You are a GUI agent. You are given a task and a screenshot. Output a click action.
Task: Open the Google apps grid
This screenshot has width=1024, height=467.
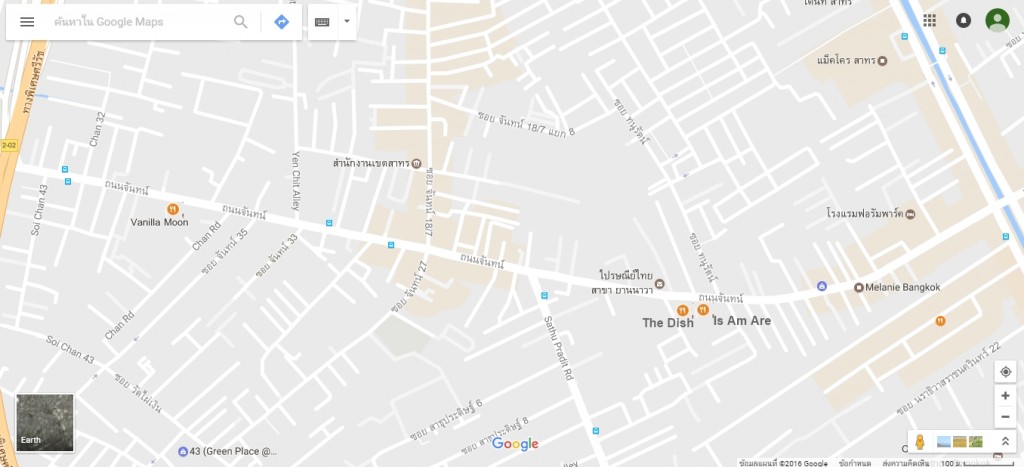point(929,20)
